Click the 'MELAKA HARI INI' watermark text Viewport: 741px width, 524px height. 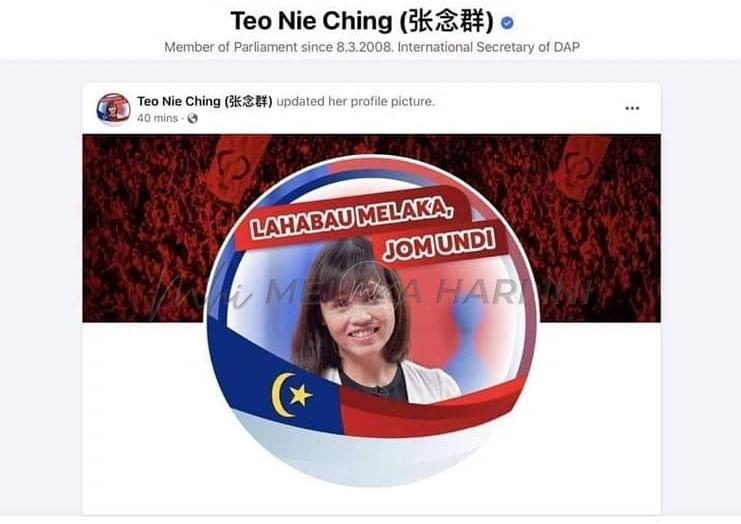coord(428,292)
